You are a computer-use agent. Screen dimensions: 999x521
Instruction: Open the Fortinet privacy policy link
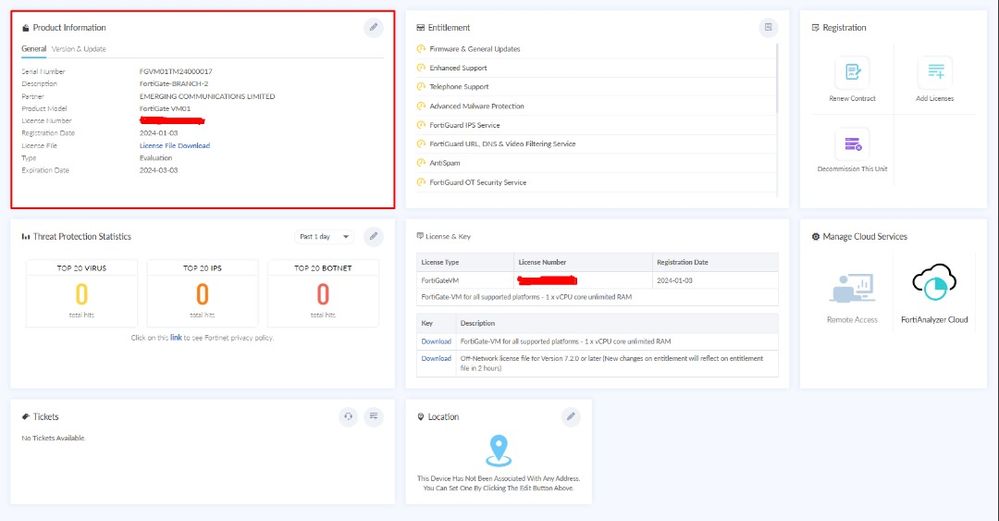pos(176,338)
